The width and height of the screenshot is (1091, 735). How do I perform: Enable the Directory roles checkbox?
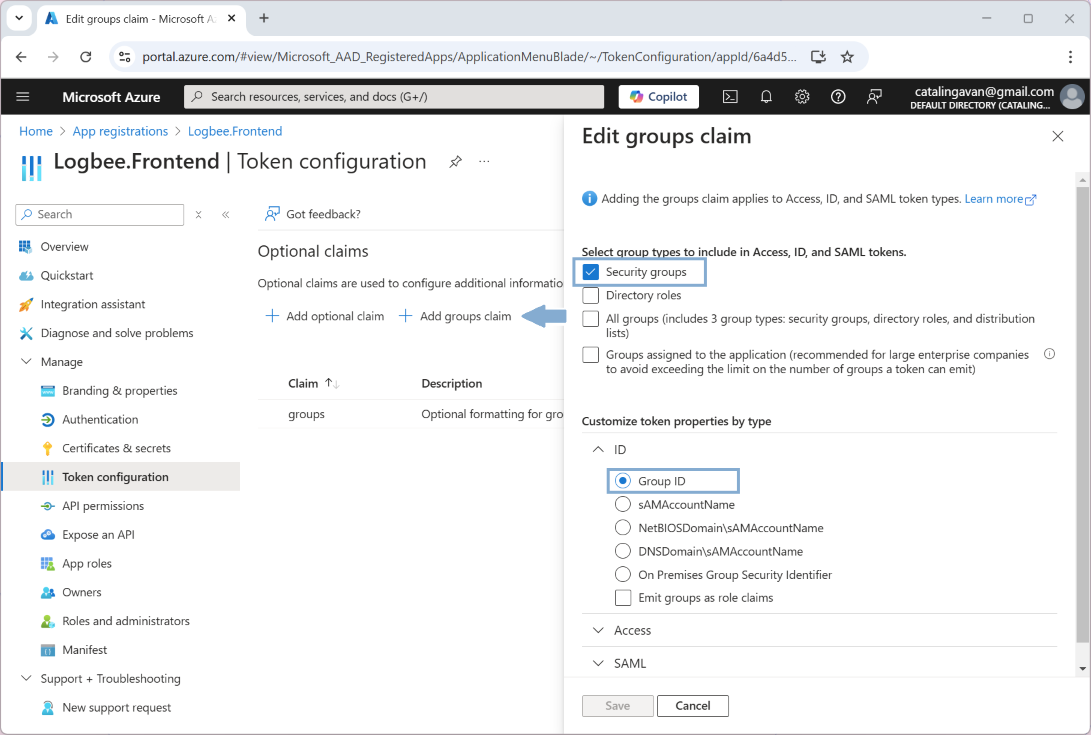point(591,296)
